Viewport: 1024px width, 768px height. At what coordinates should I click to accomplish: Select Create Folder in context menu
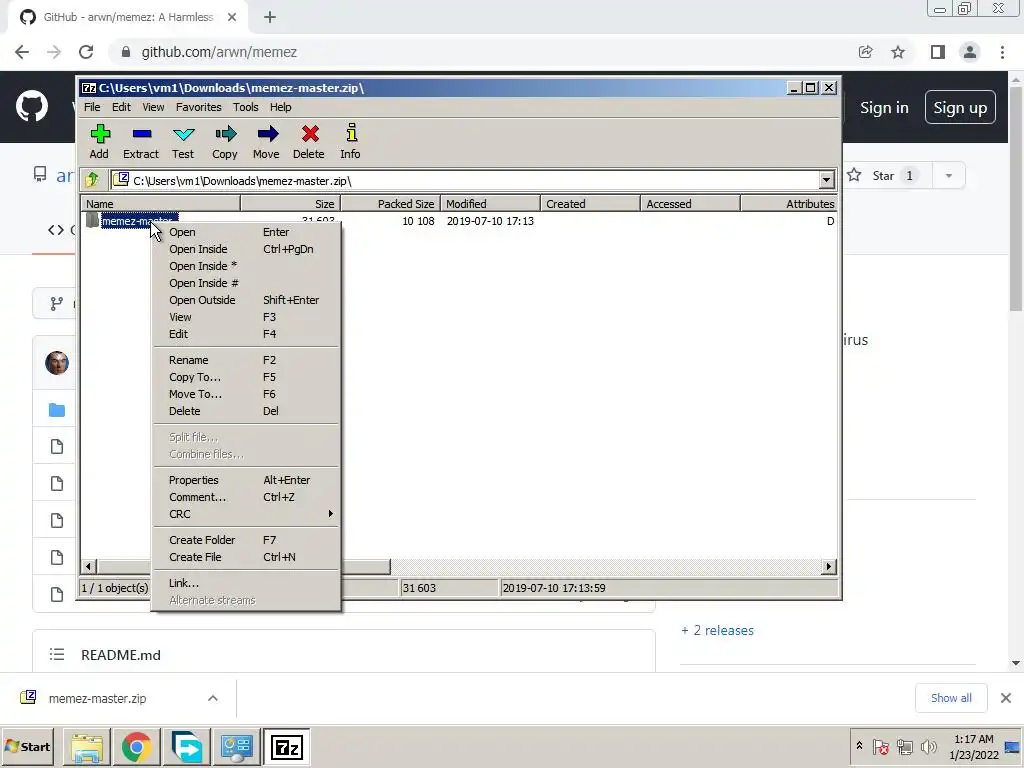(246, 540)
